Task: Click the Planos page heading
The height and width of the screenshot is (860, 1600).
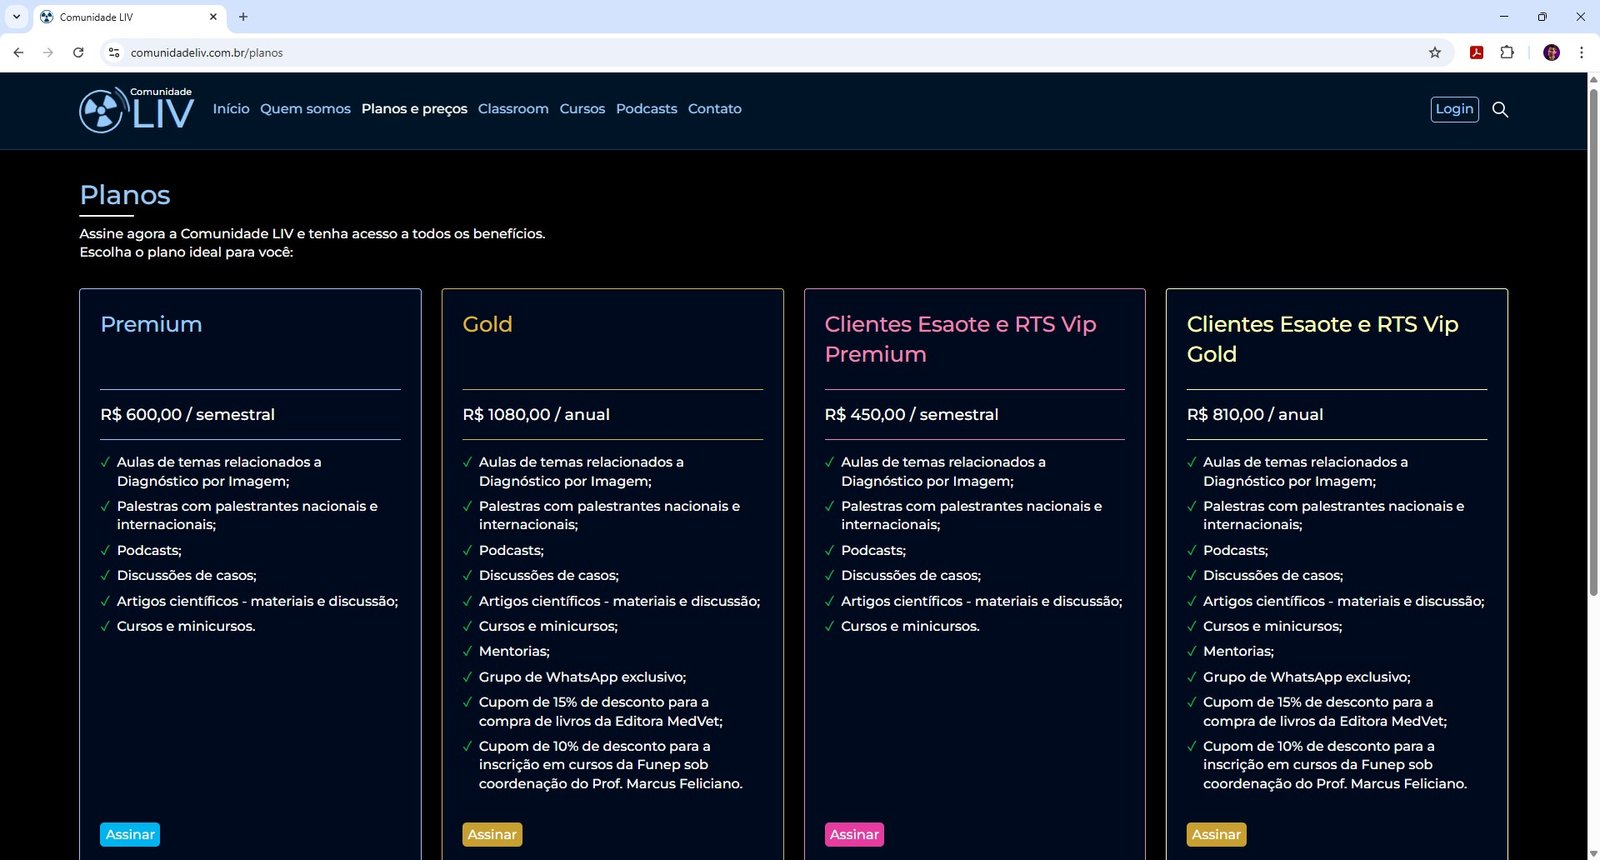Action: pos(125,195)
